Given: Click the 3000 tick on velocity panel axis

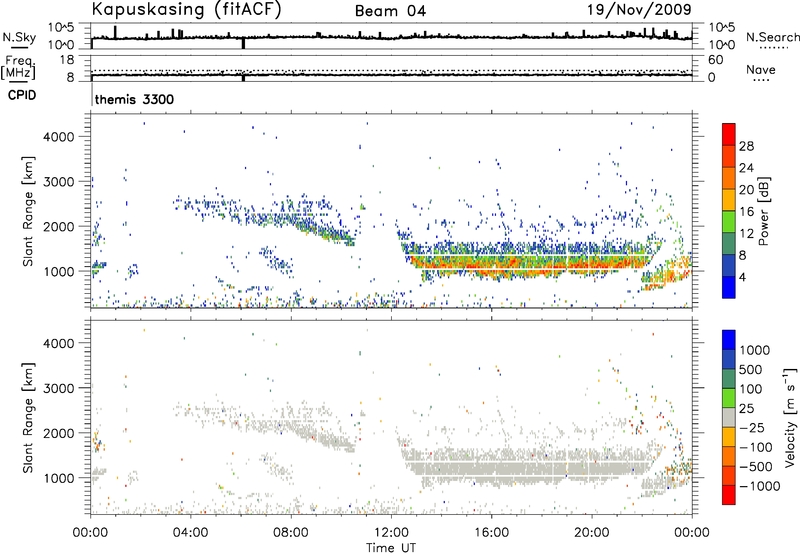Looking at the screenshot, I should pos(59,388).
